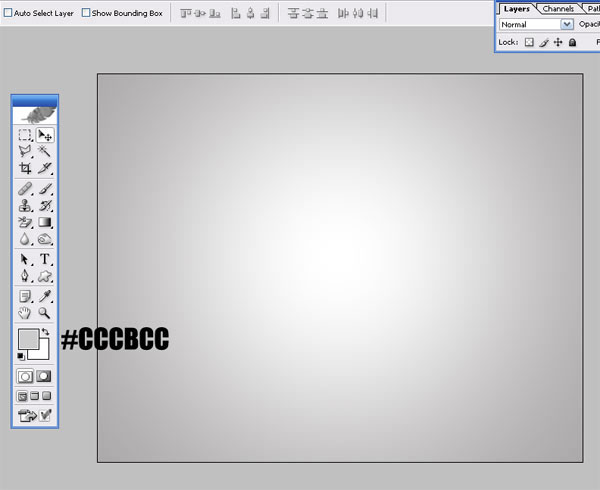Select the Hand tool
This screenshot has width=600, height=490.
pos(25,313)
